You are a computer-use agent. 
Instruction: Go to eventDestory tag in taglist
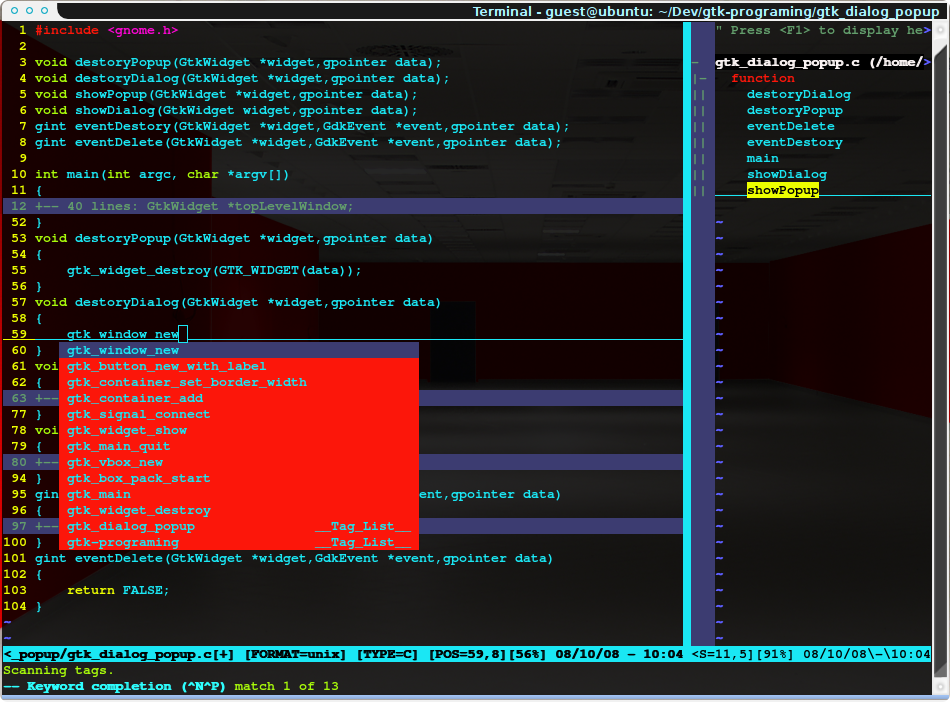tap(794, 142)
